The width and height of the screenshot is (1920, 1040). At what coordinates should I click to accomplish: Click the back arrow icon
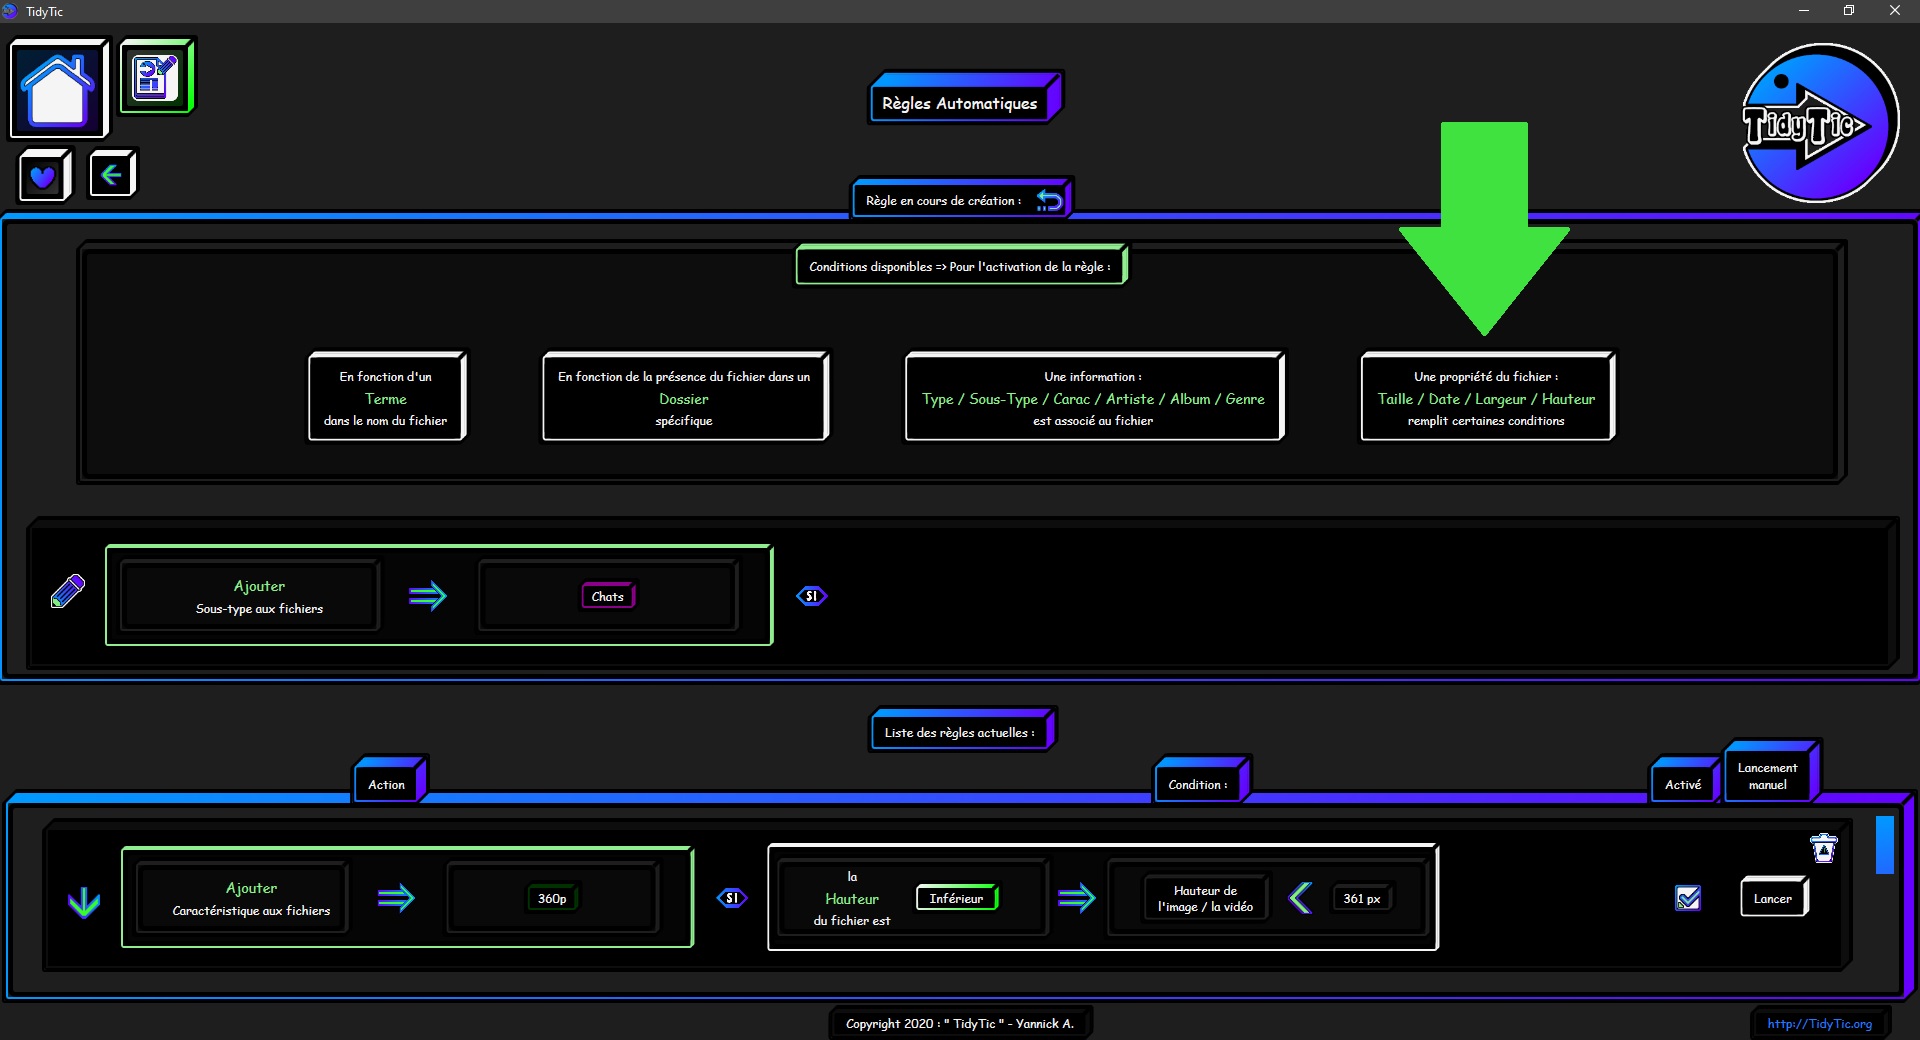click(112, 175)
